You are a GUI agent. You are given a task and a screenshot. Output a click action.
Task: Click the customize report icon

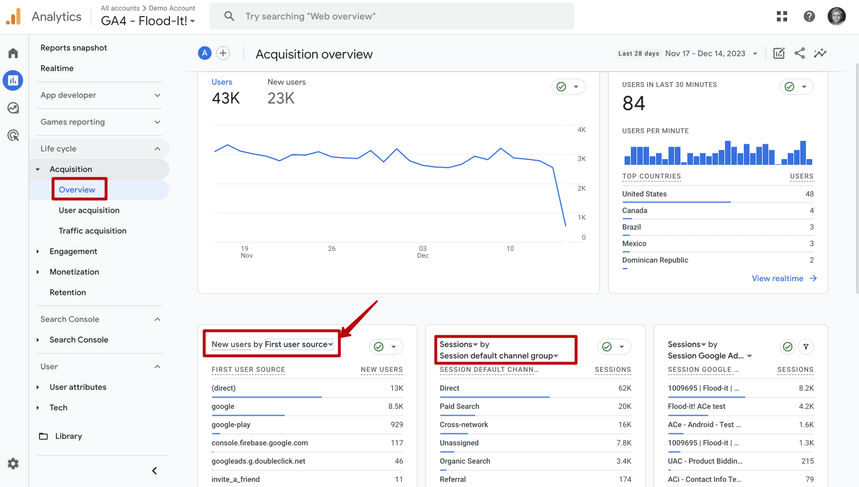point(778,53)
